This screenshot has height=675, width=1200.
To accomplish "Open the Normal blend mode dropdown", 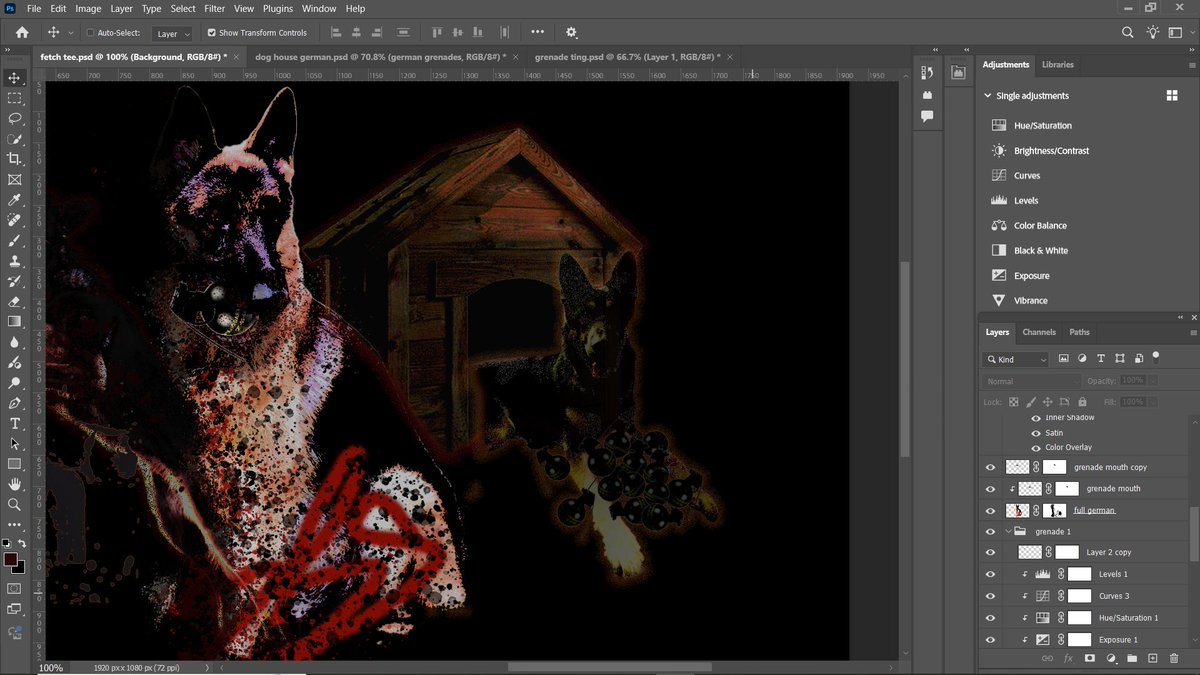I will tap(1033, 381).
